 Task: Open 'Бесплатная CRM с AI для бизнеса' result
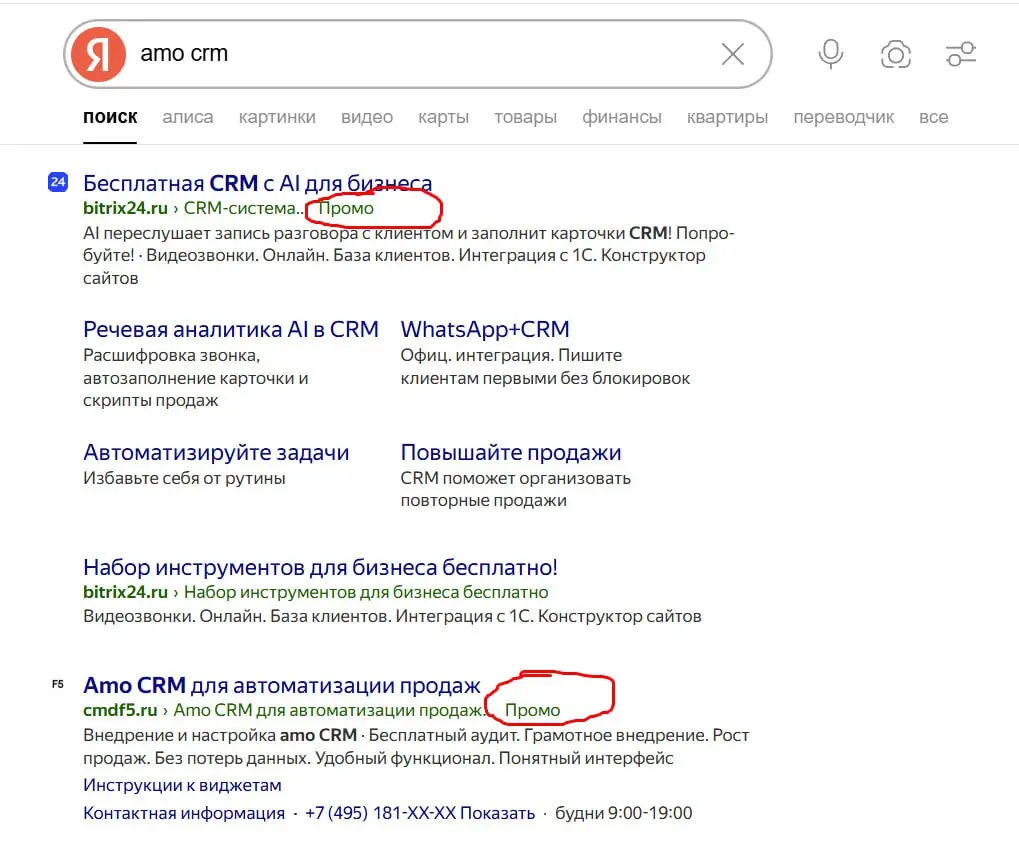(x=257, y=183)
